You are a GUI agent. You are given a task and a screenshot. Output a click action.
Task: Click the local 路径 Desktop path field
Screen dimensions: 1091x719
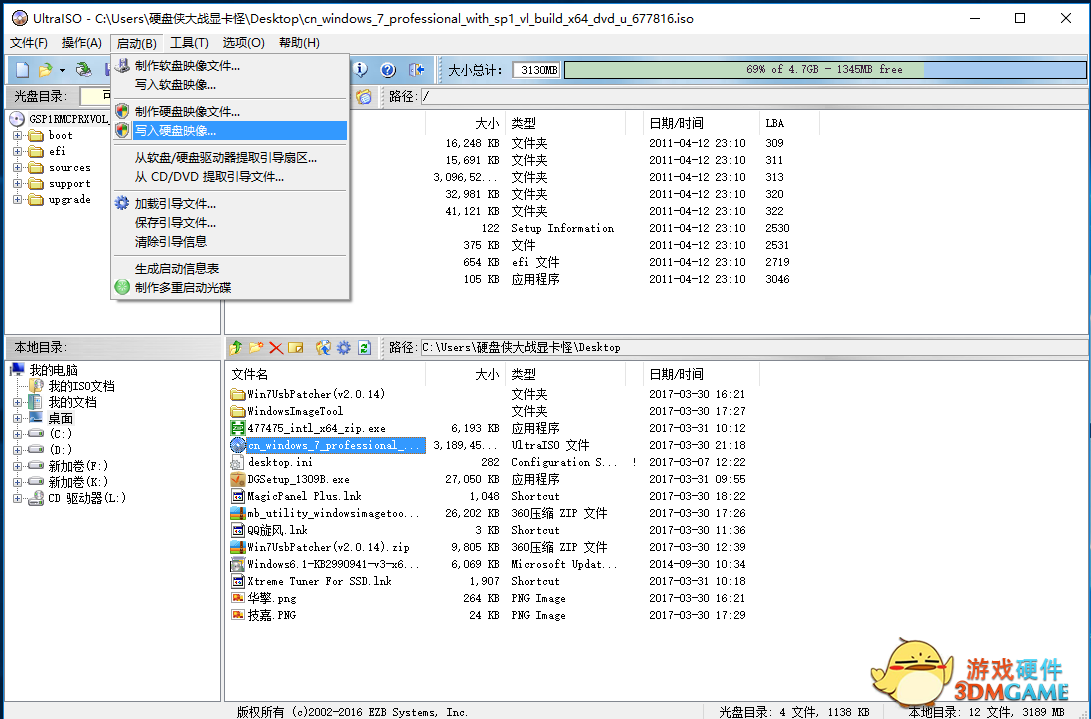coord(754,347)
